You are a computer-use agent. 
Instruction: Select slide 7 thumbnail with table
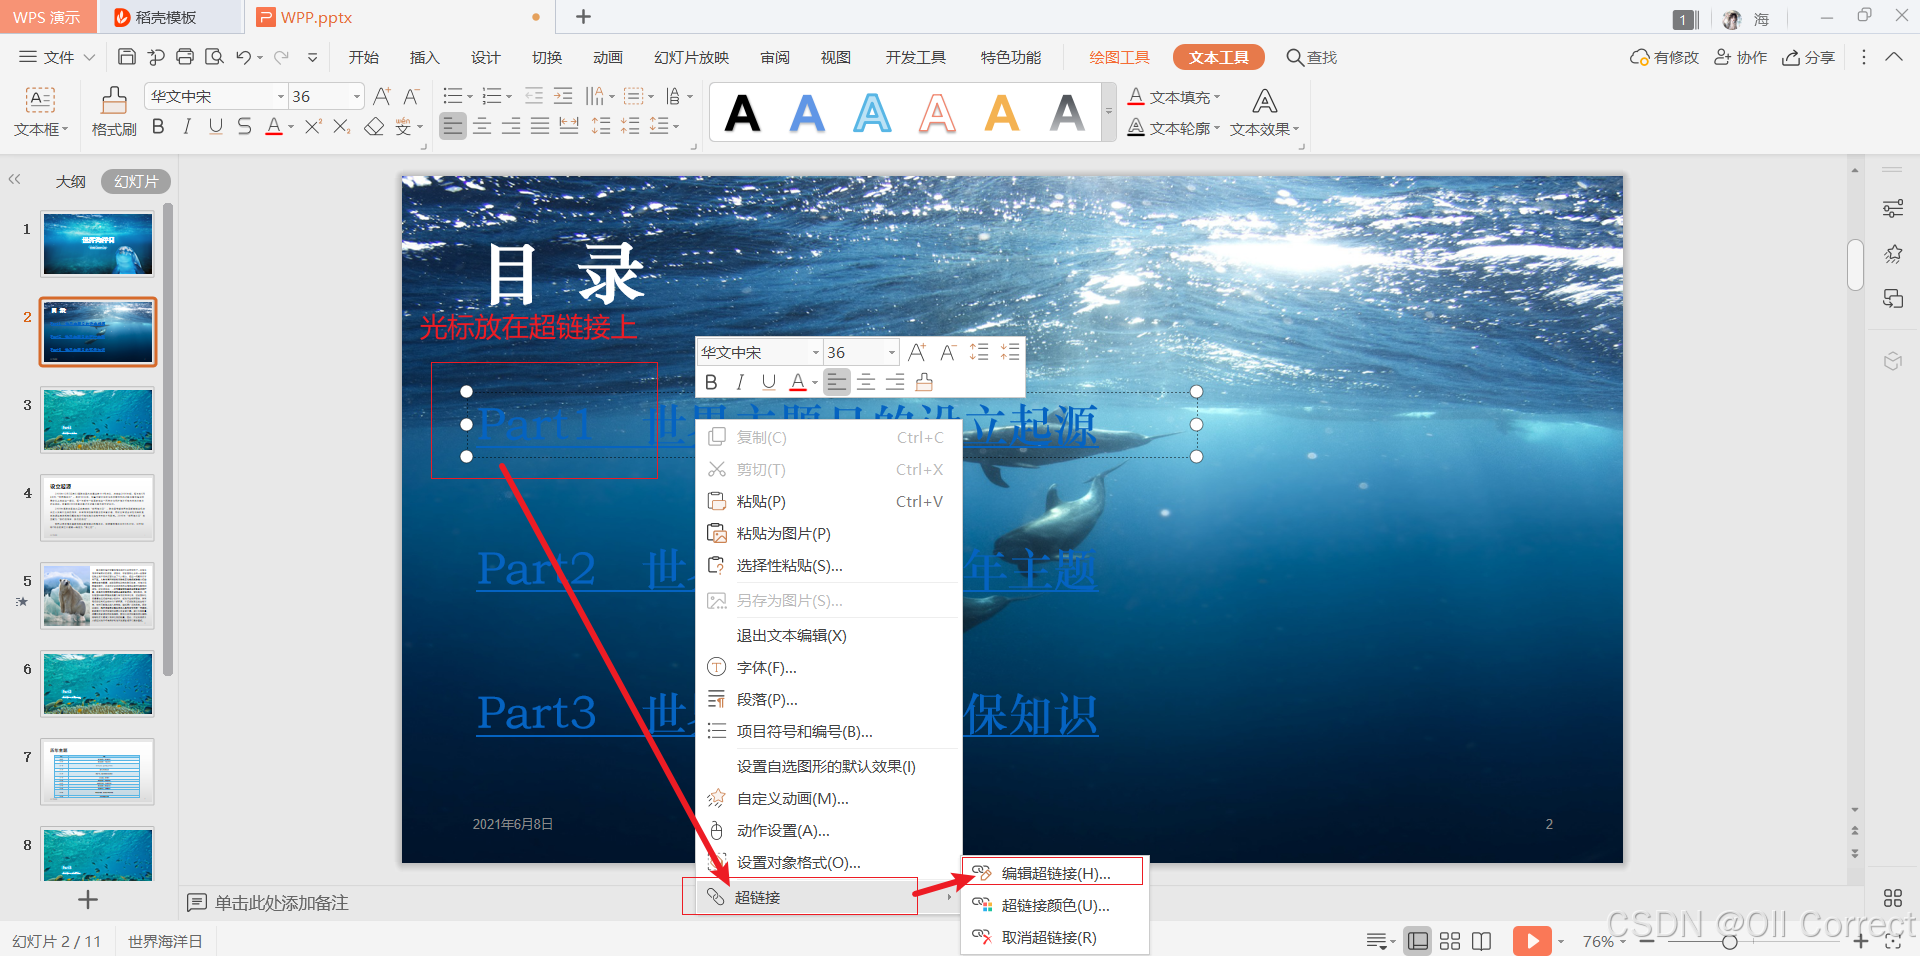[x=97, y=772]
